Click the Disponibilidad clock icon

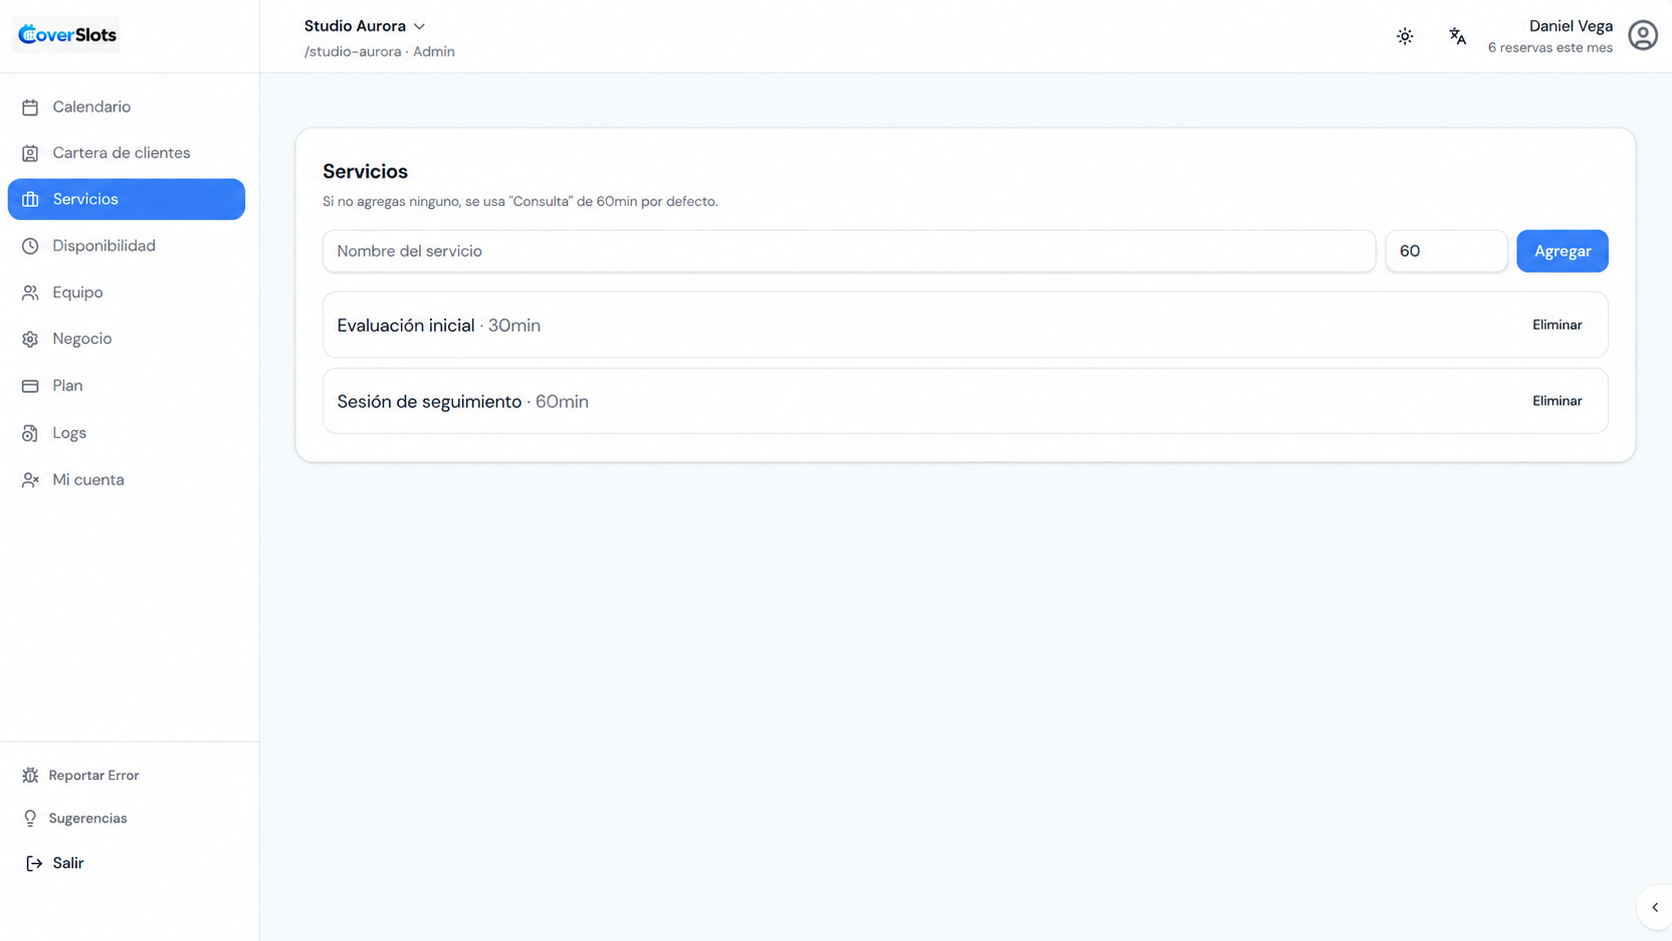coord(30,246)
